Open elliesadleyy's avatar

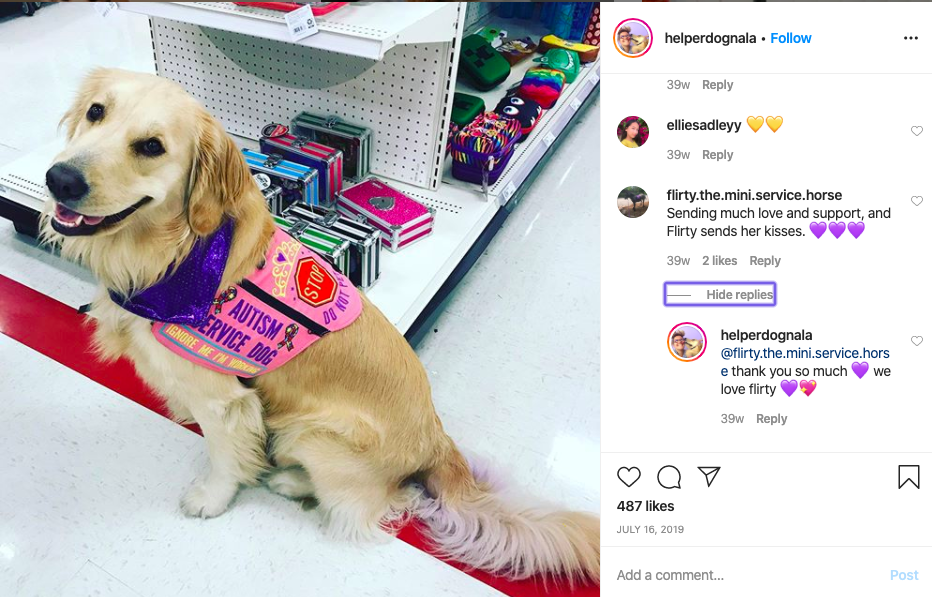(633, 131)
